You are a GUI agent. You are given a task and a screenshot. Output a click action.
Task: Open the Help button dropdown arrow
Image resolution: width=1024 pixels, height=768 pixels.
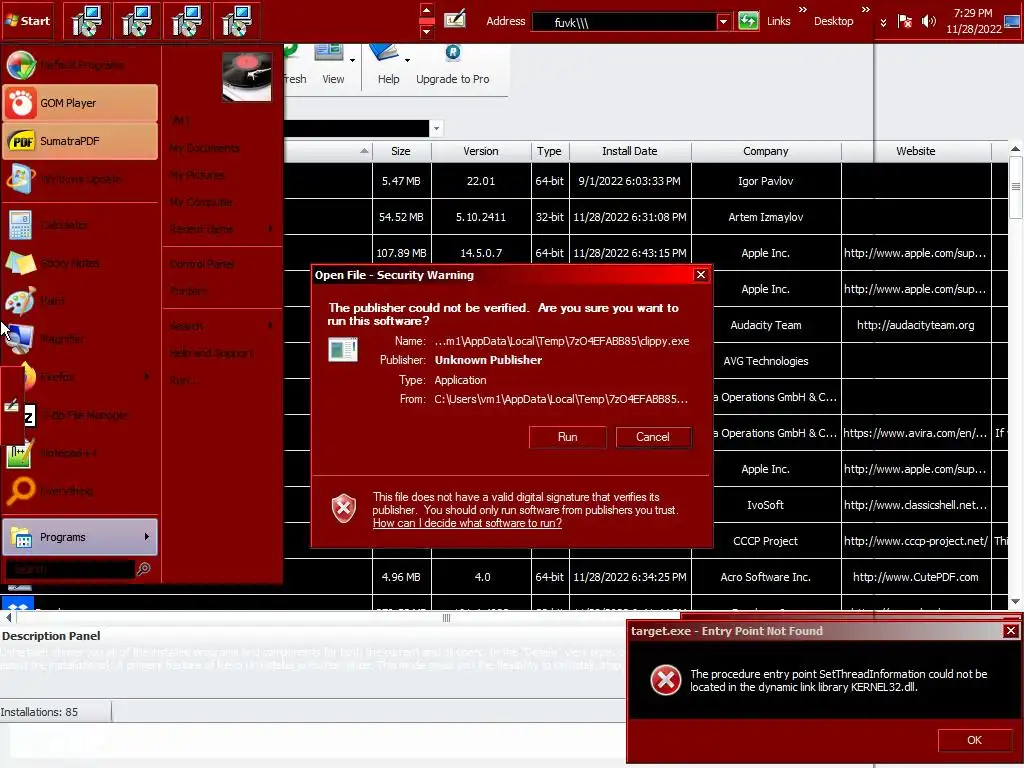407,60
